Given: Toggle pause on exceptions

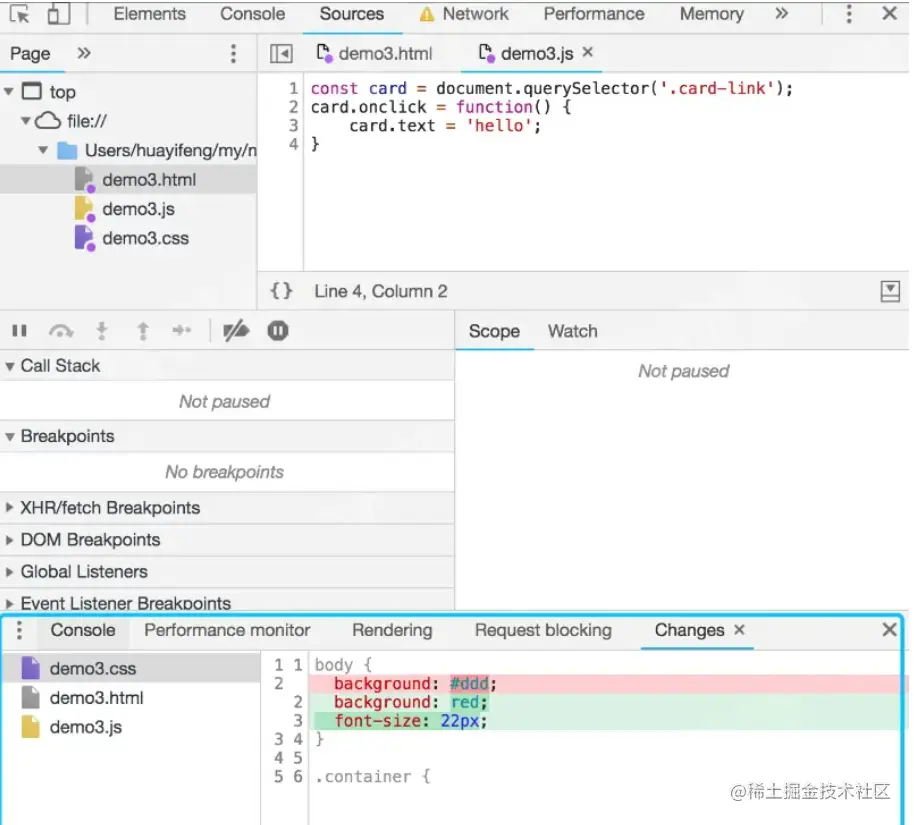Looking at the screenshot, I should (277, 331).
